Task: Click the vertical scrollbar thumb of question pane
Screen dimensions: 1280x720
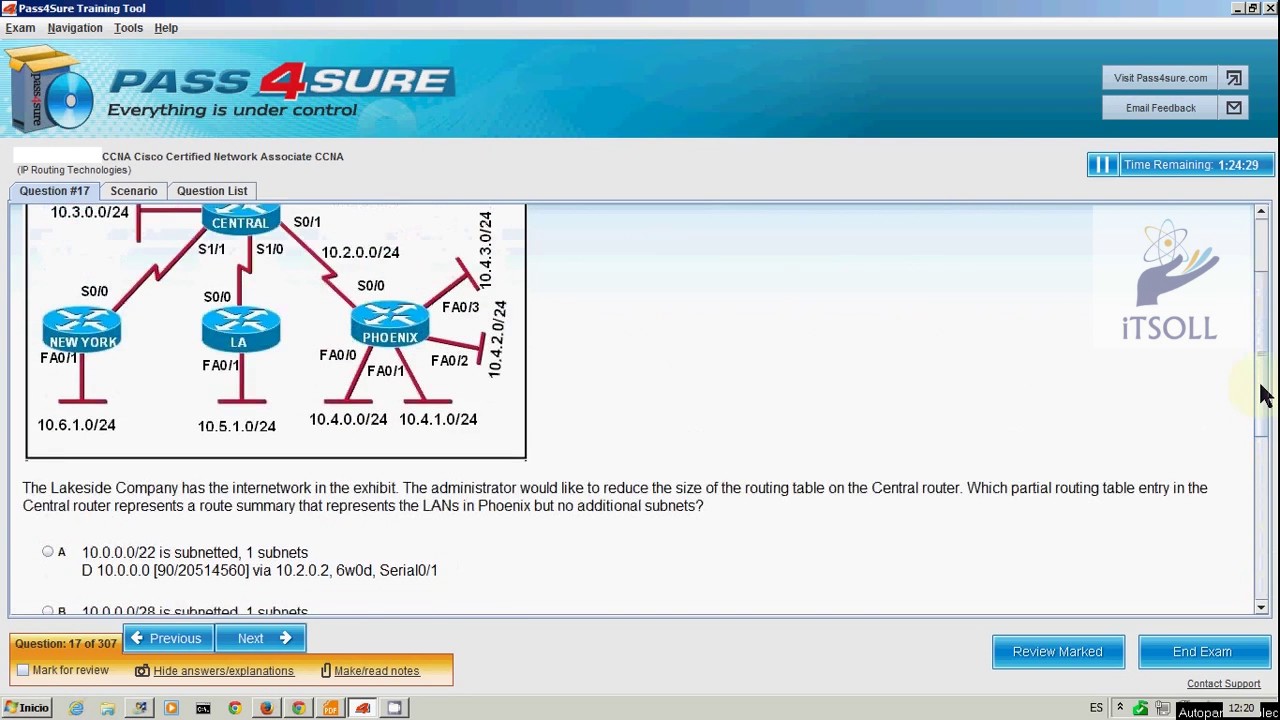Action: (x=1261, y=353)
